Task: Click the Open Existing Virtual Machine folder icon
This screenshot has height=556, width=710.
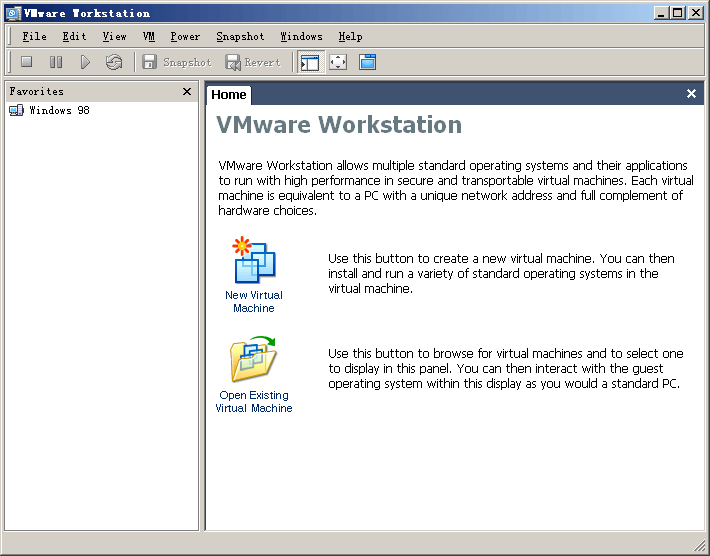Action: click(253, 359)
